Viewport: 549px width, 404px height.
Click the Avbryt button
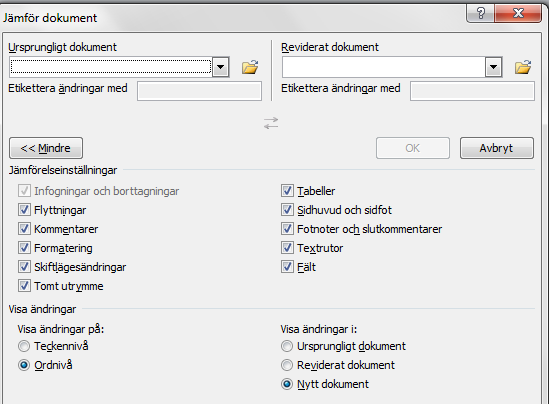(x=497, y=148)
